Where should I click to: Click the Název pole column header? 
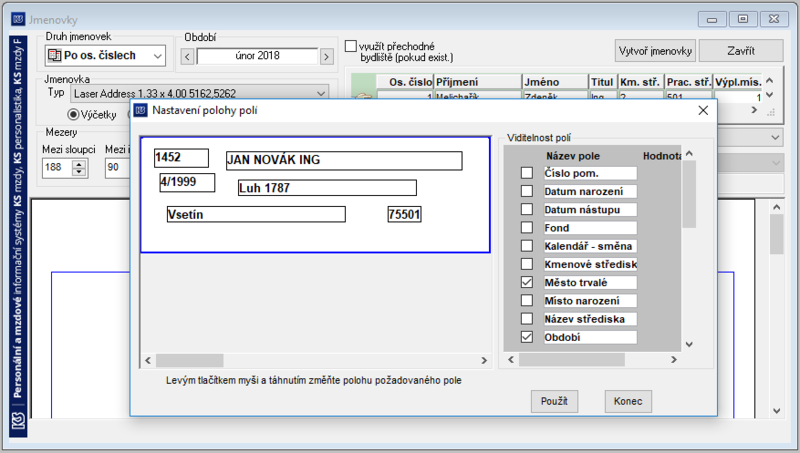click(573, 156)
